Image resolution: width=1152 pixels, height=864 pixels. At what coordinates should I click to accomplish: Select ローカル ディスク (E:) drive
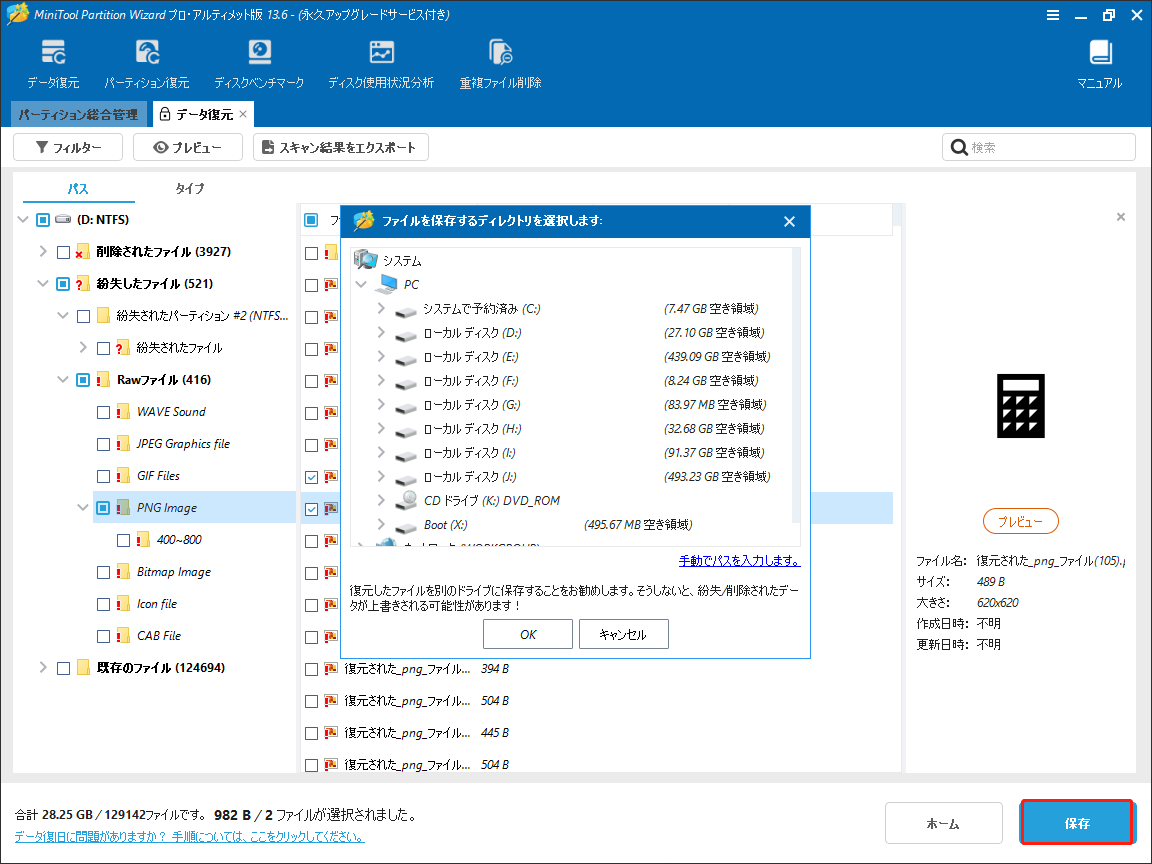(470, 356)
